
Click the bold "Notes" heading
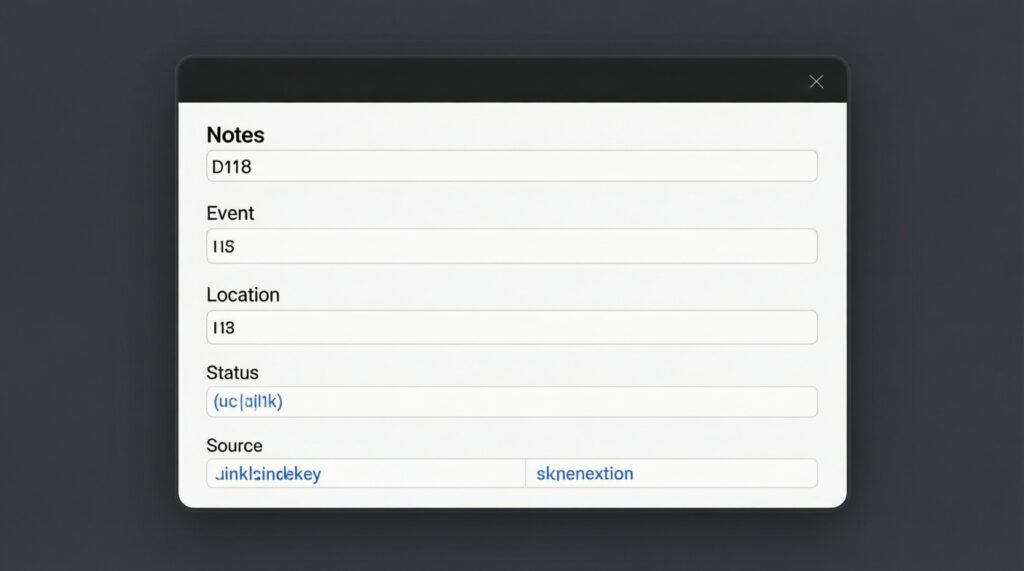pyautogui.click(x=235, y=135)
